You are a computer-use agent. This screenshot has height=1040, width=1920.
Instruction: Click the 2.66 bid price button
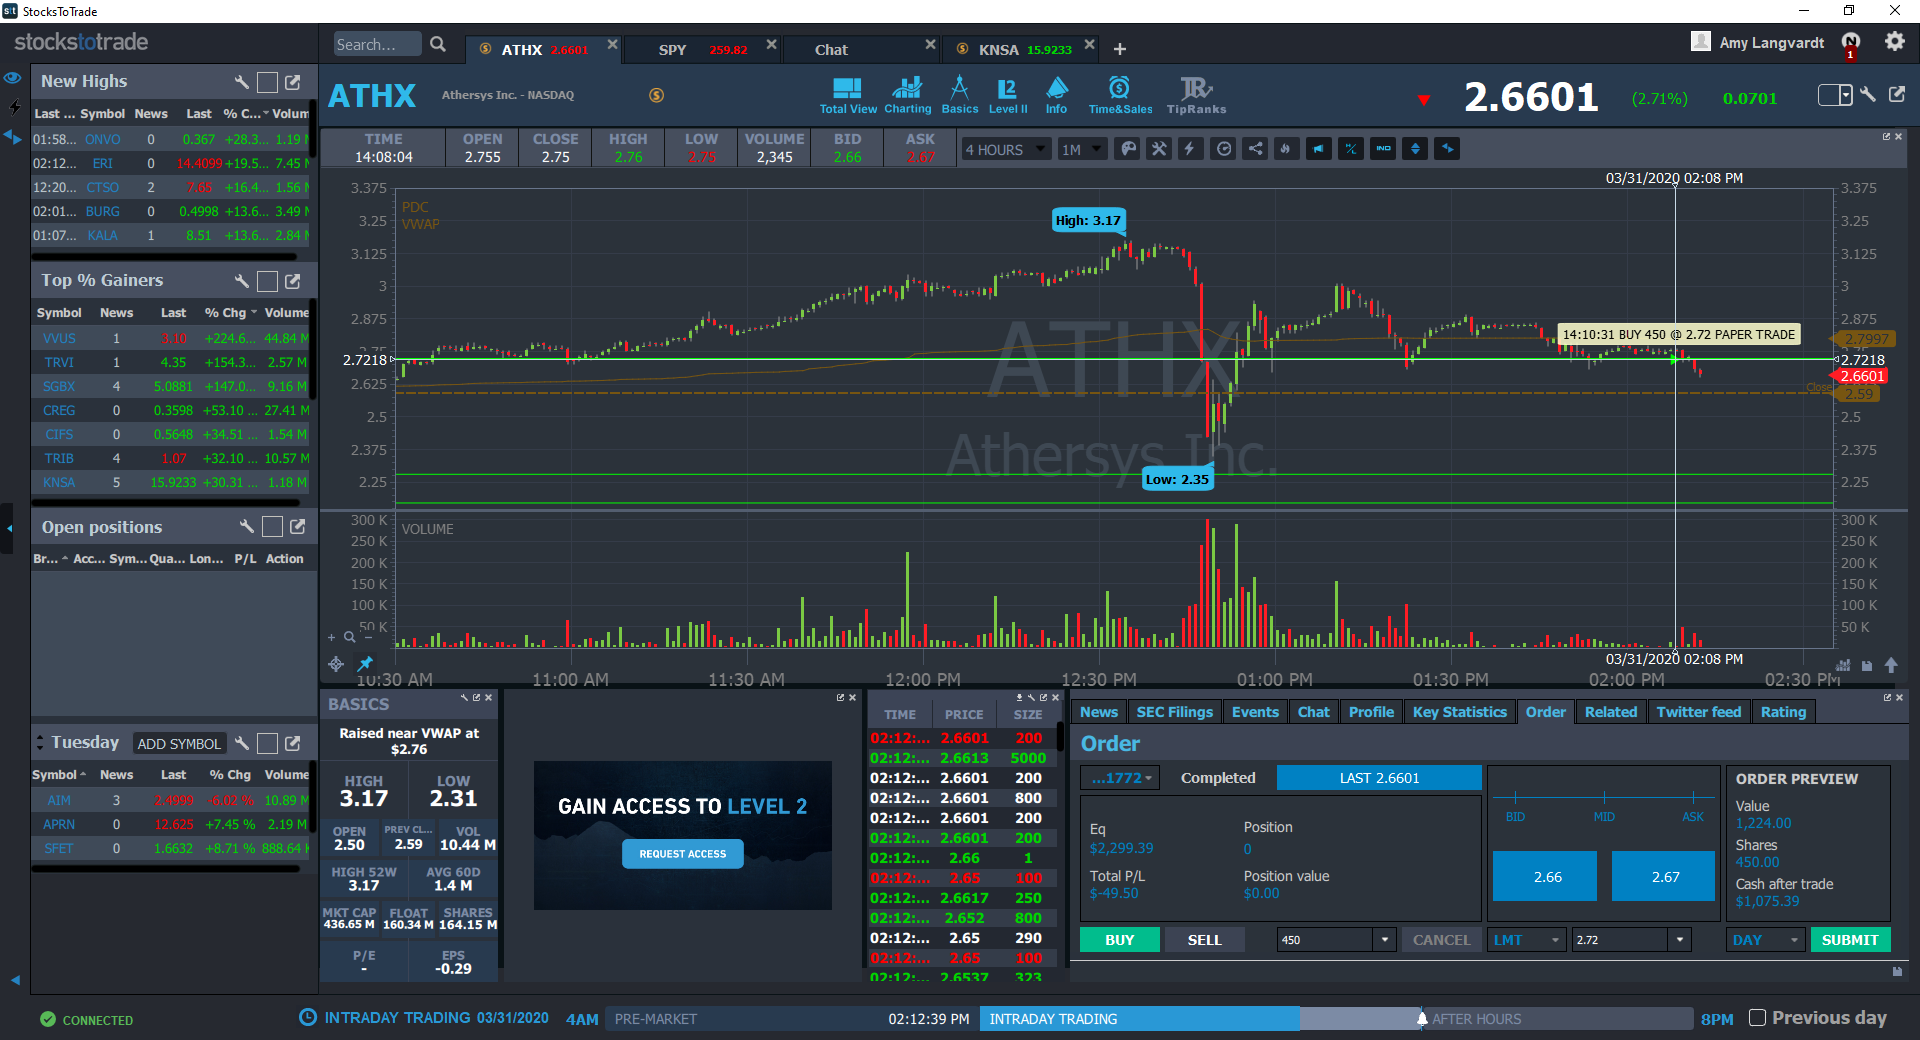[1546, 877]
